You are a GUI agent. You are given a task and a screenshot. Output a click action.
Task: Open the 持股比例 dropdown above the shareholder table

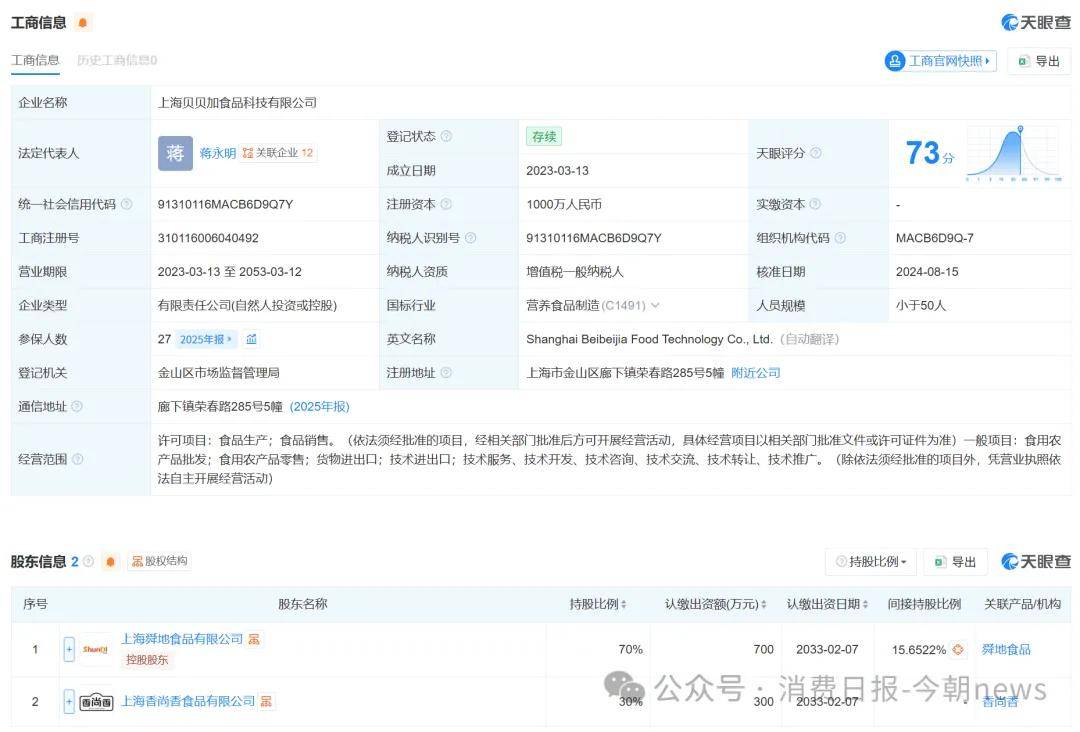tap(871, 562)
